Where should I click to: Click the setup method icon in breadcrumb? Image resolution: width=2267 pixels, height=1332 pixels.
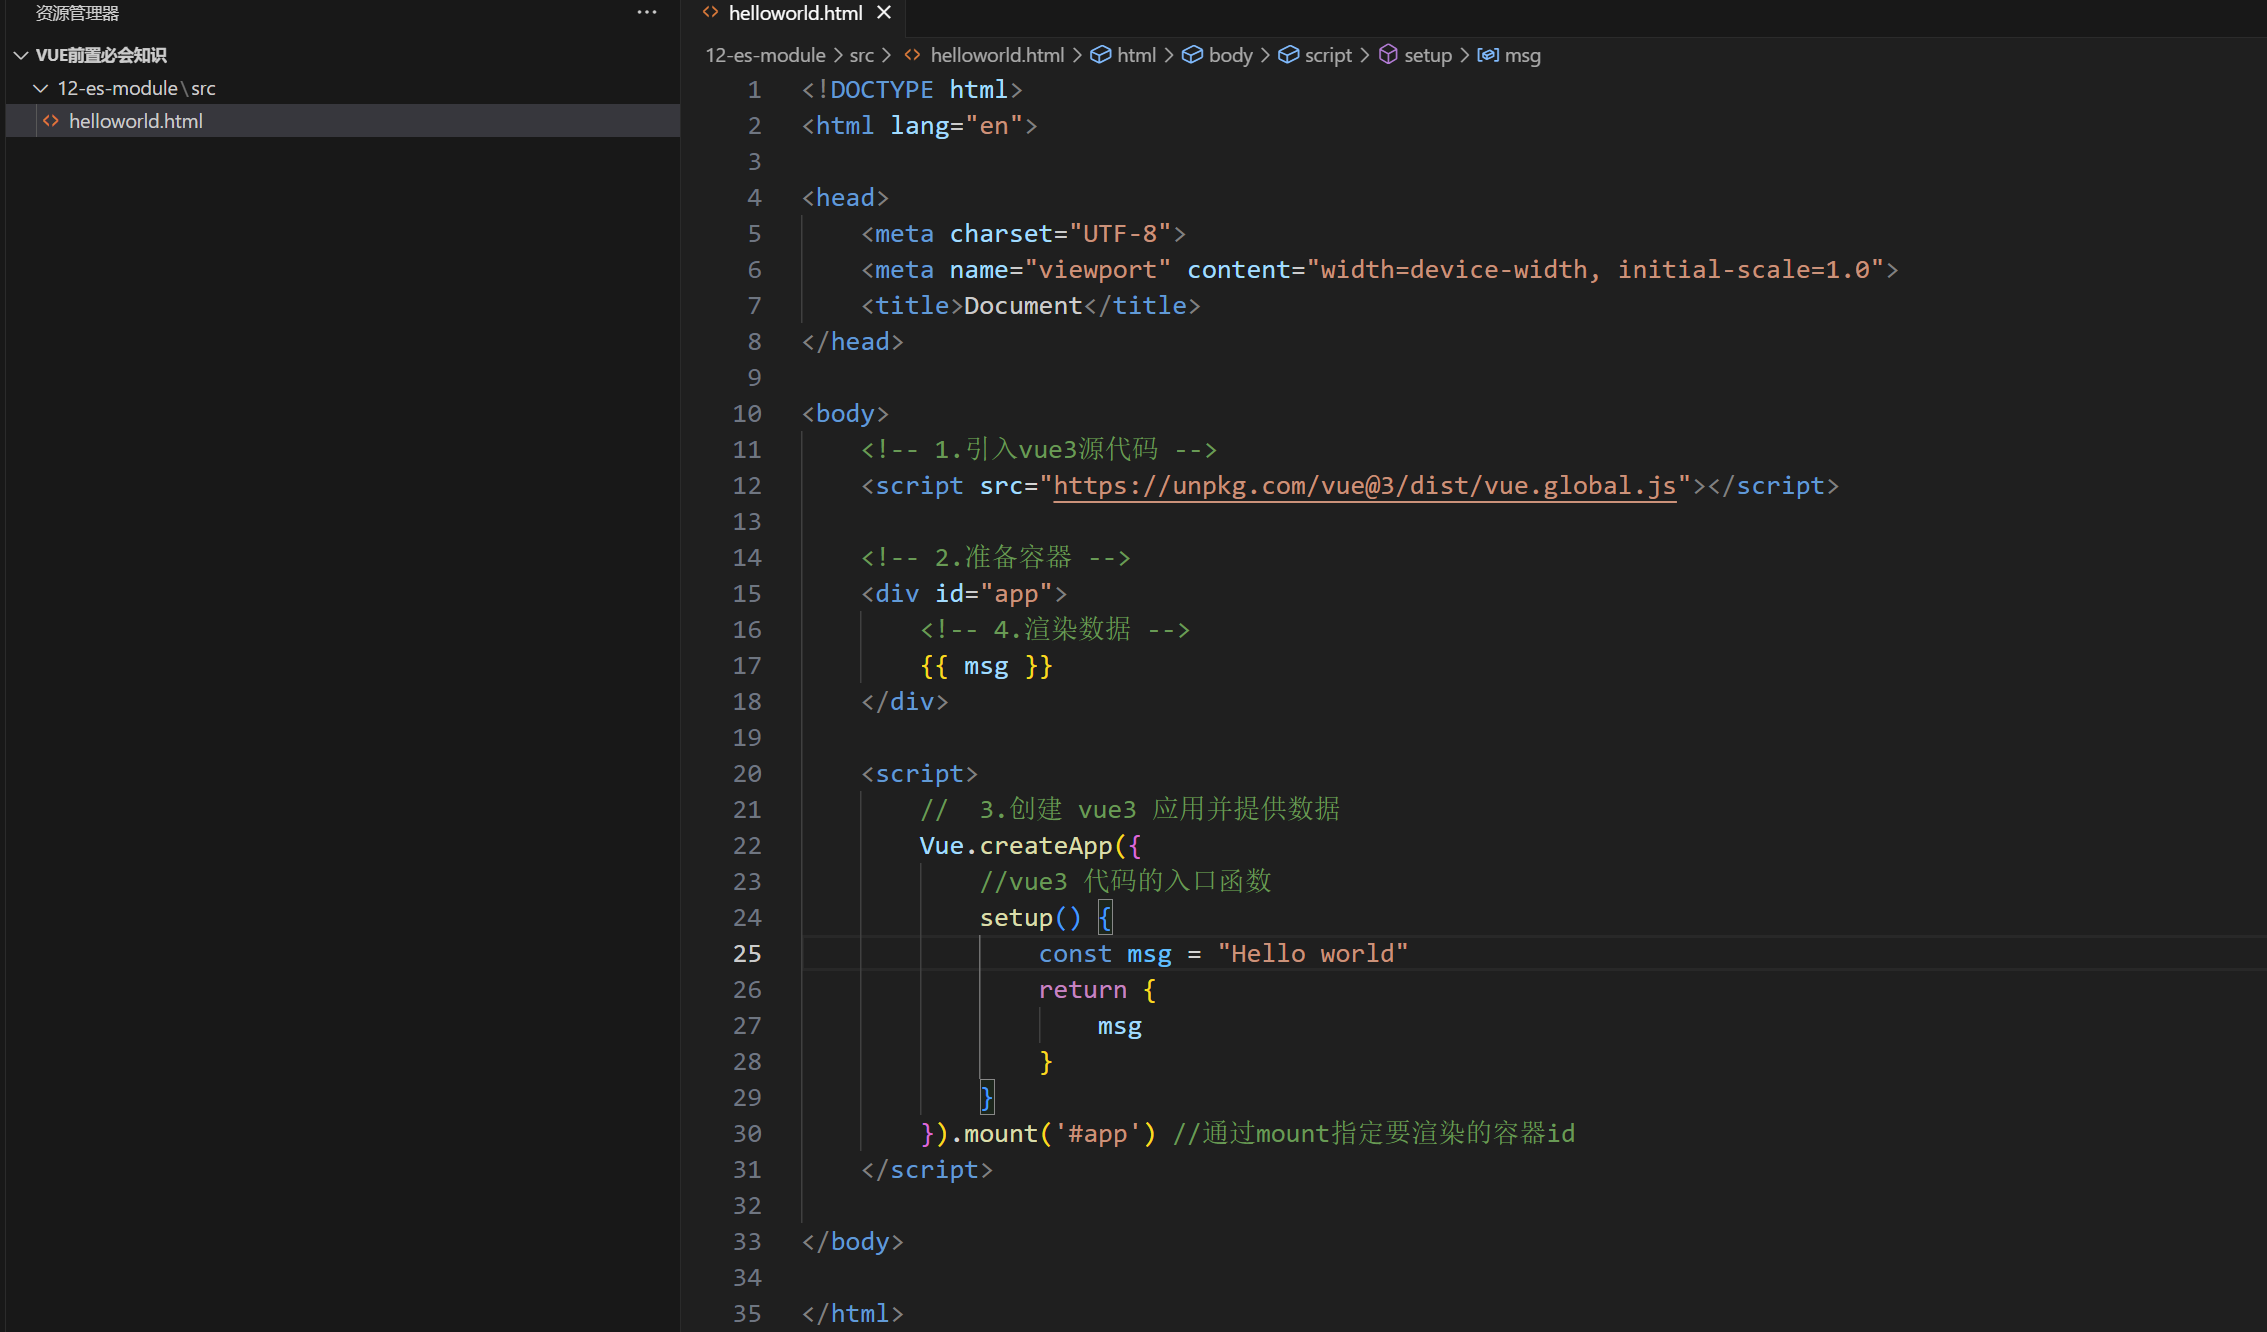tap(1388, 55)
